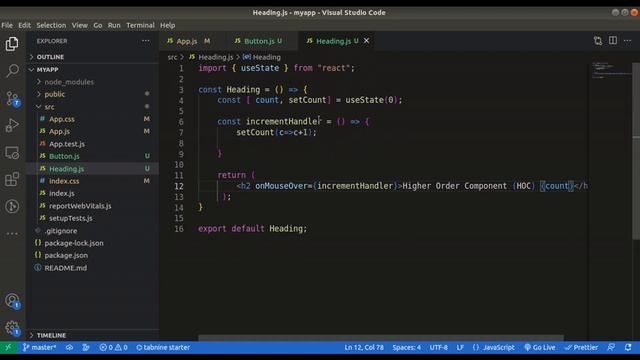Open the File menu
Screen dimensions: 640x360
[7, 25]
